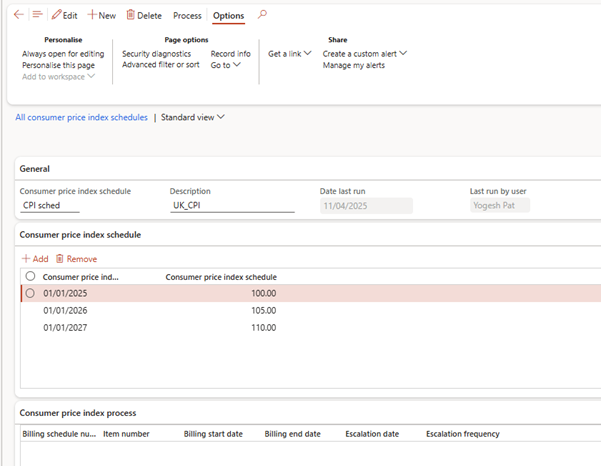Click the 01/01/2025 date cell
The width and height of the screenshot is (601, 466).
click(x=65, y=293)
